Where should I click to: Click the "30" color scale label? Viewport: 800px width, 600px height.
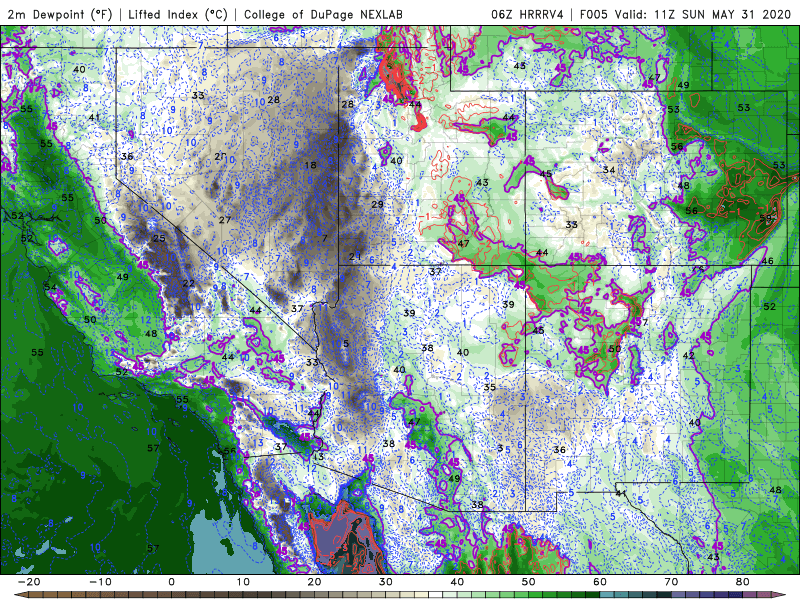[x=386, y=582]
